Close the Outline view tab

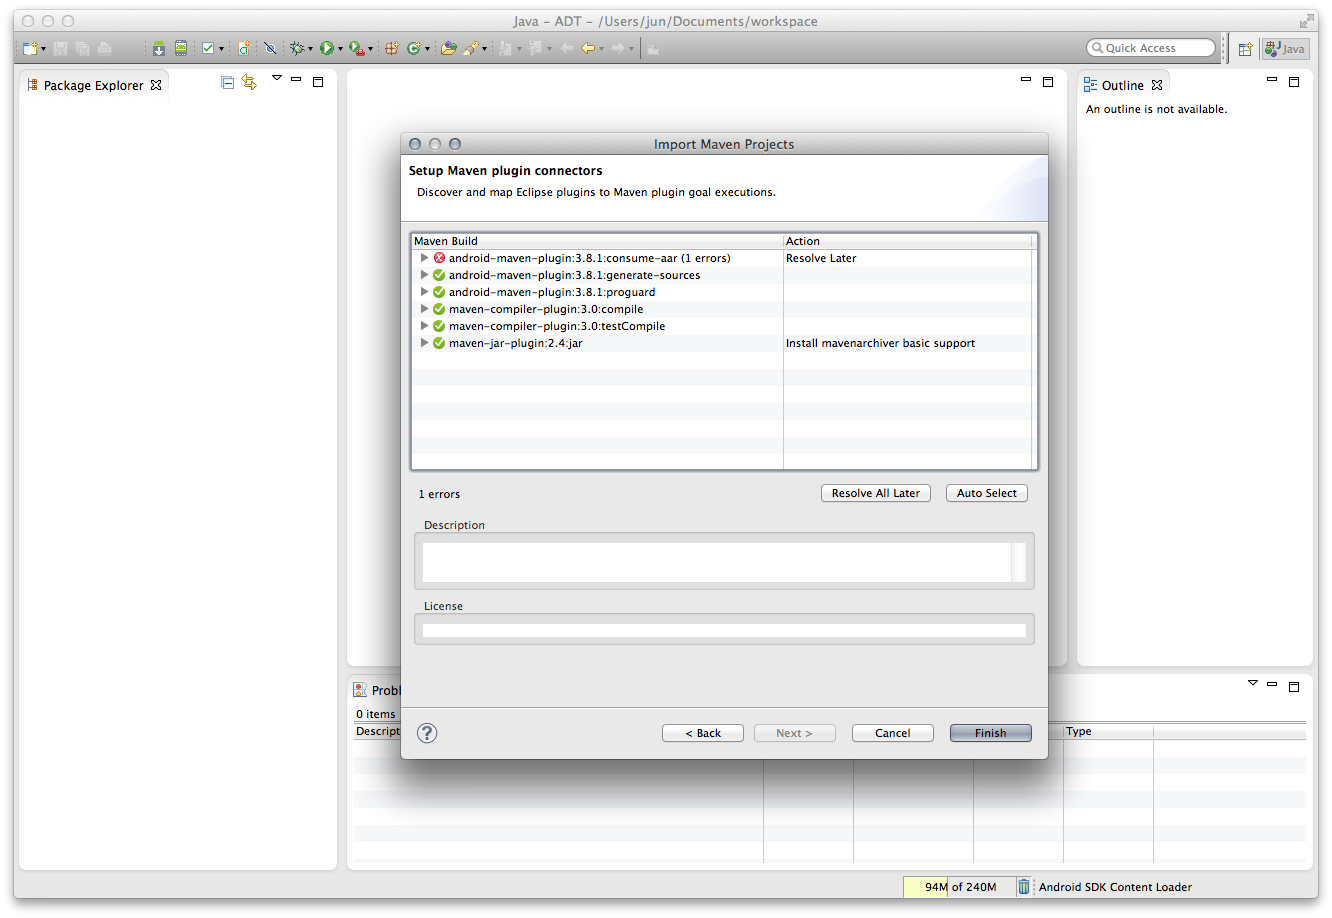pos(1157,85)
